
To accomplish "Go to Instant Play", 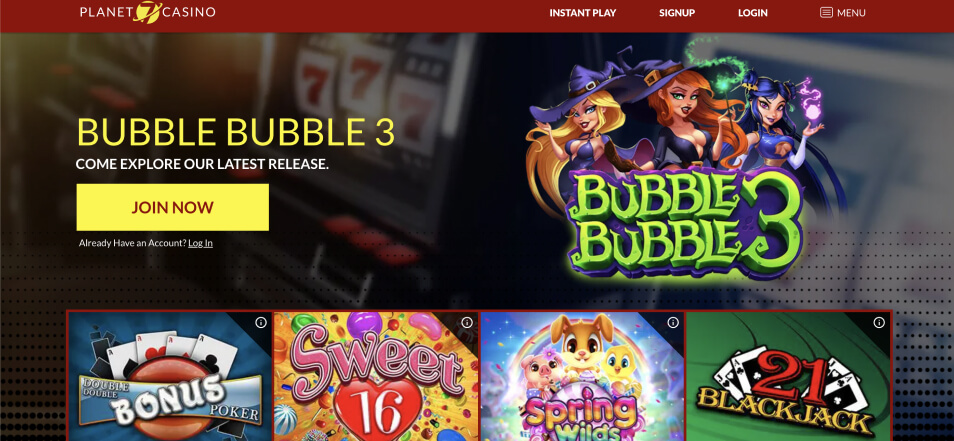I will coord(583,13).
